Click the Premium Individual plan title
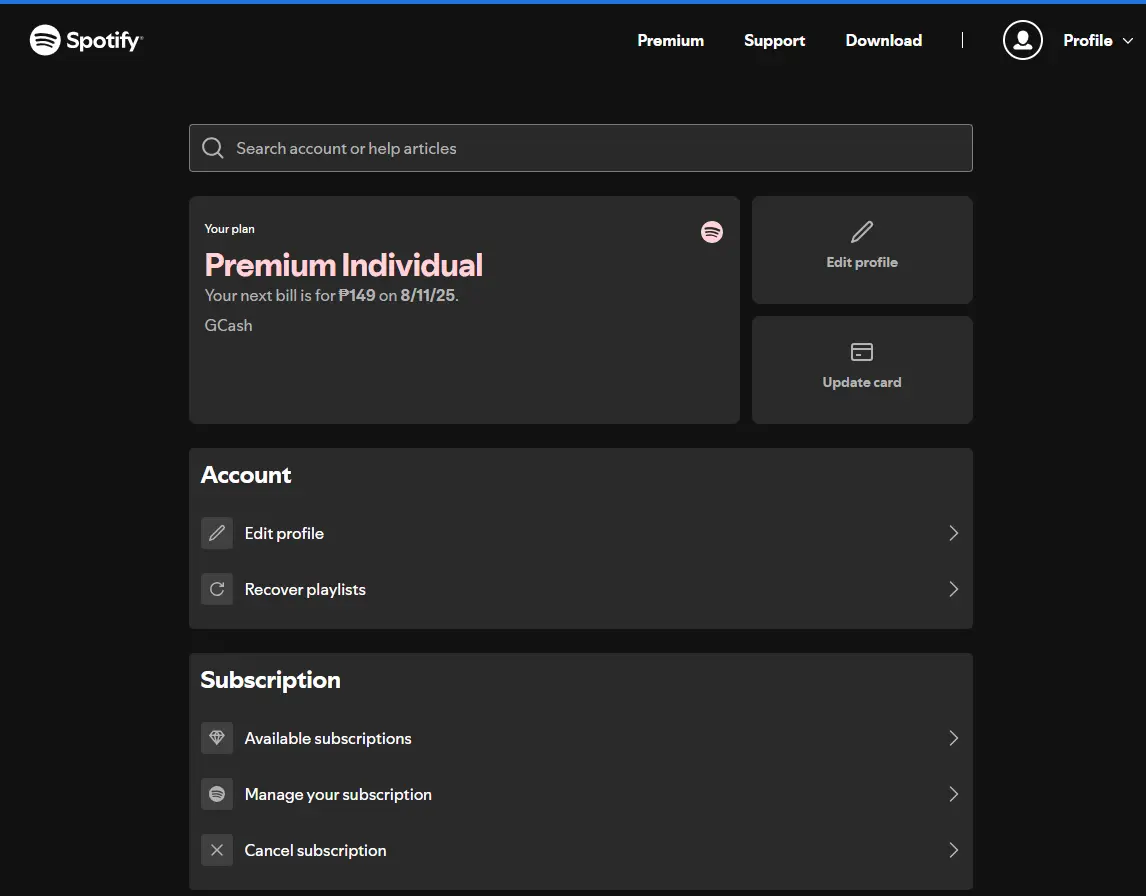This screenshot has width=1146, height=896. (x=344, y=265)
